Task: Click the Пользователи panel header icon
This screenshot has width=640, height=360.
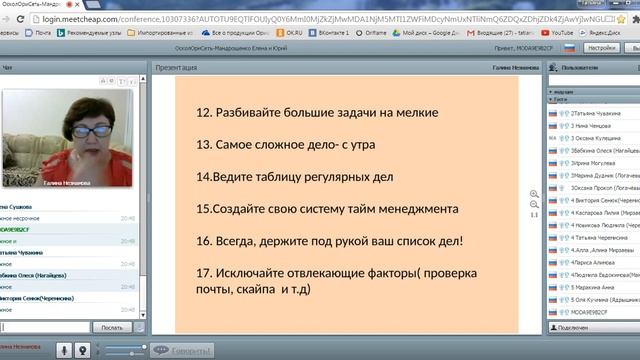Action: point(553,67)
